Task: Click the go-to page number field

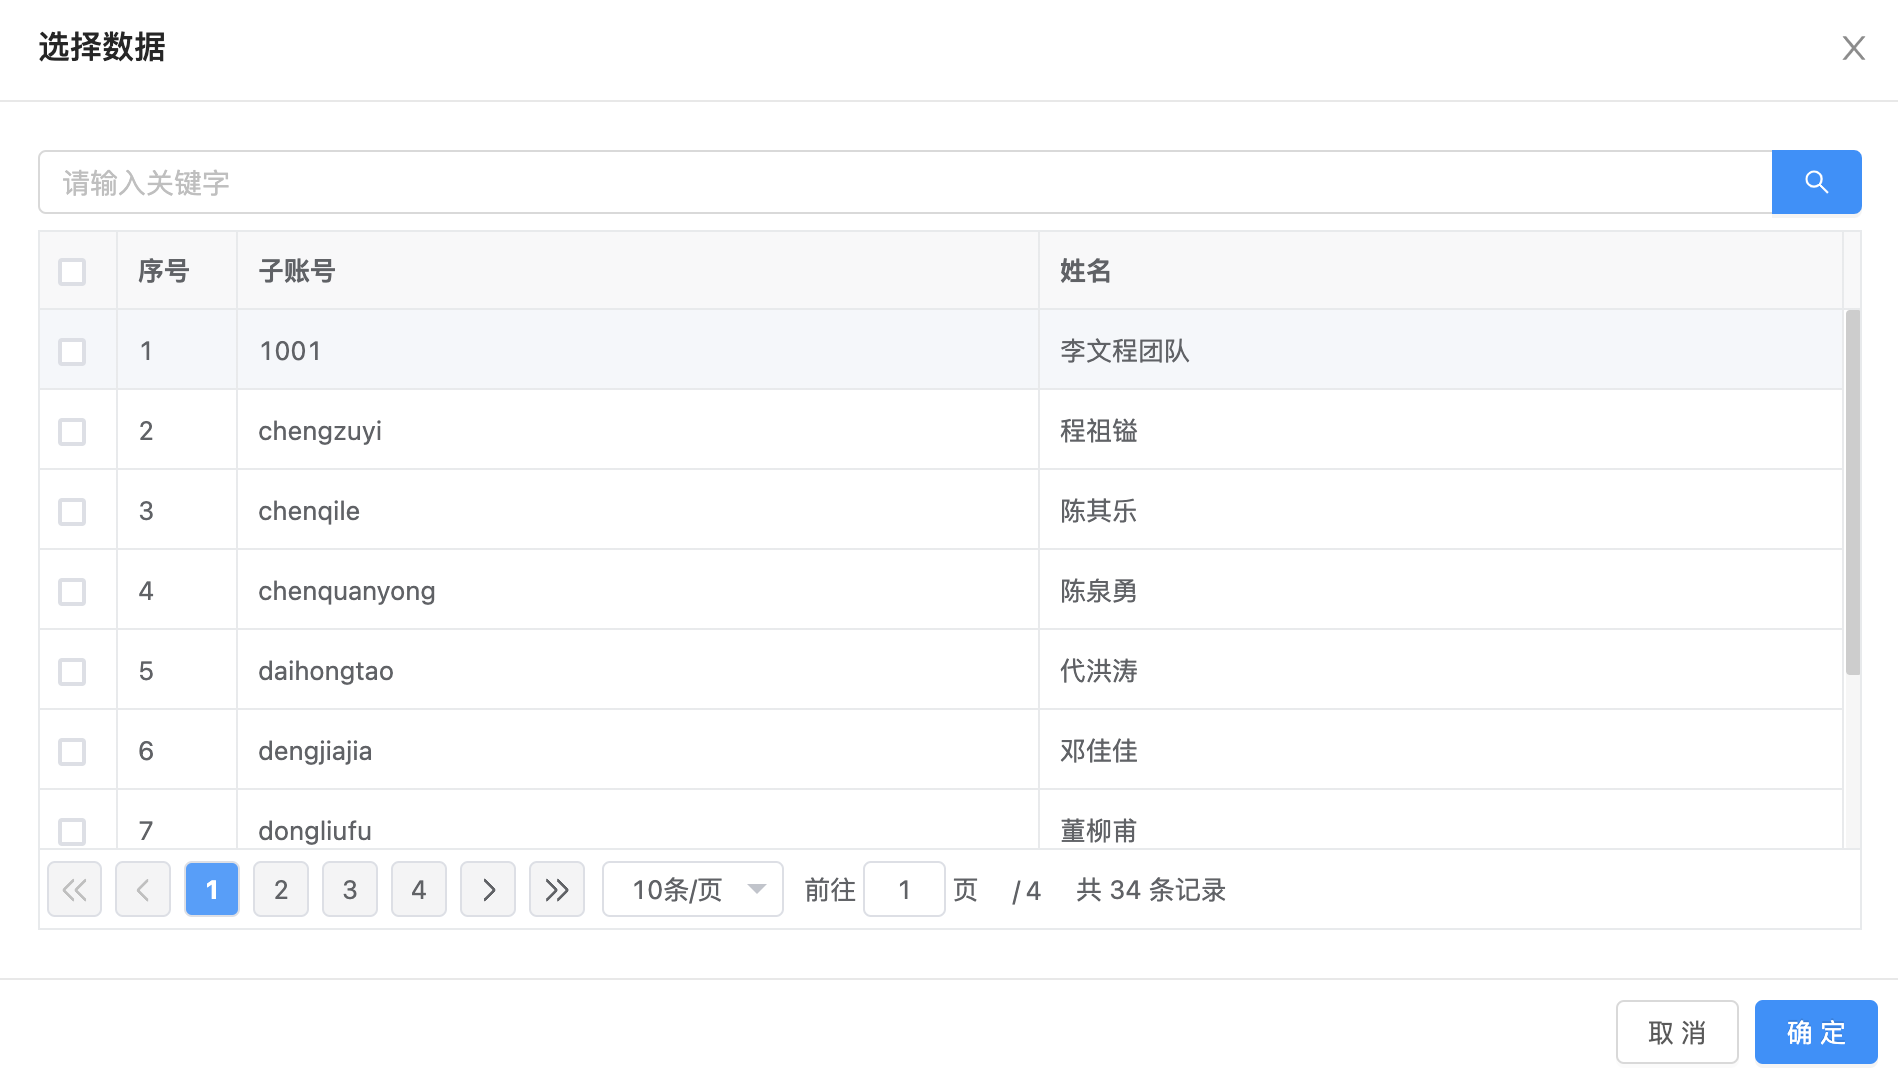Action: 904,889
